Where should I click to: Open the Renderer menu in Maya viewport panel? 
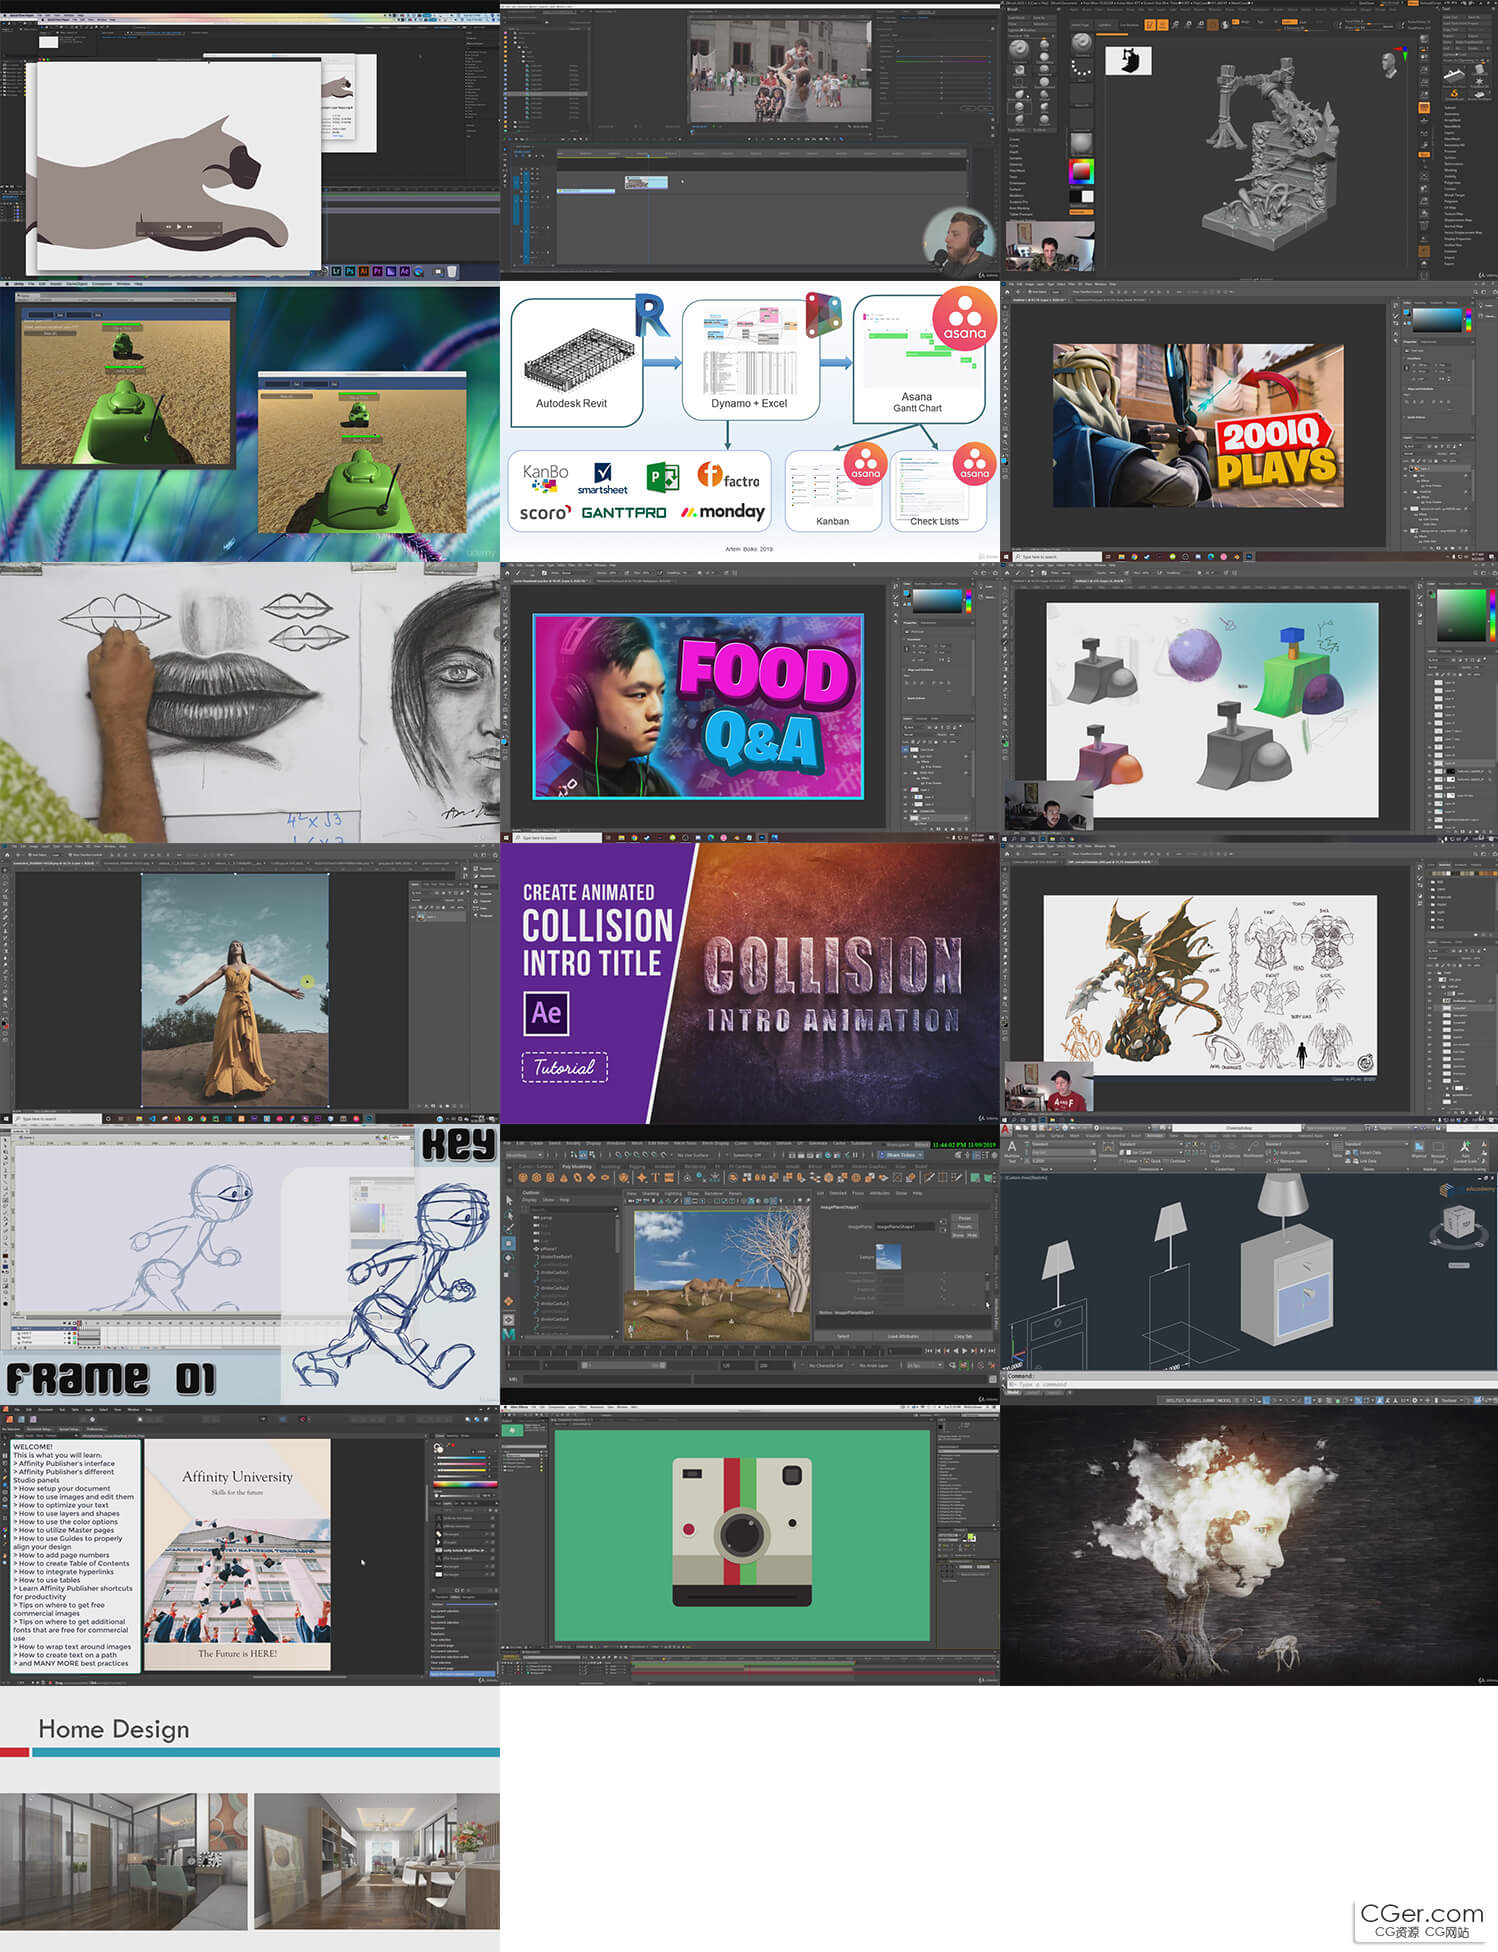714,1193
